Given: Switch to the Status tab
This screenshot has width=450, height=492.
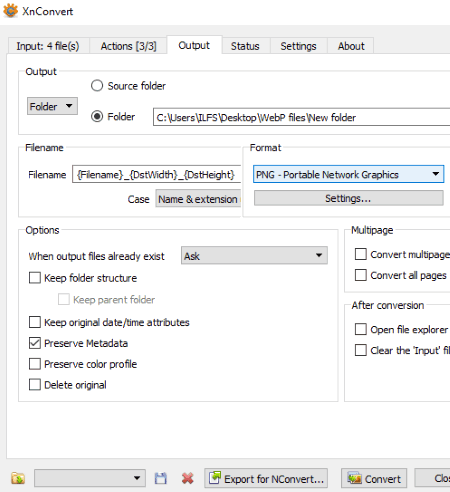Looking at the screenshot, I should click(x=245, y=46).
